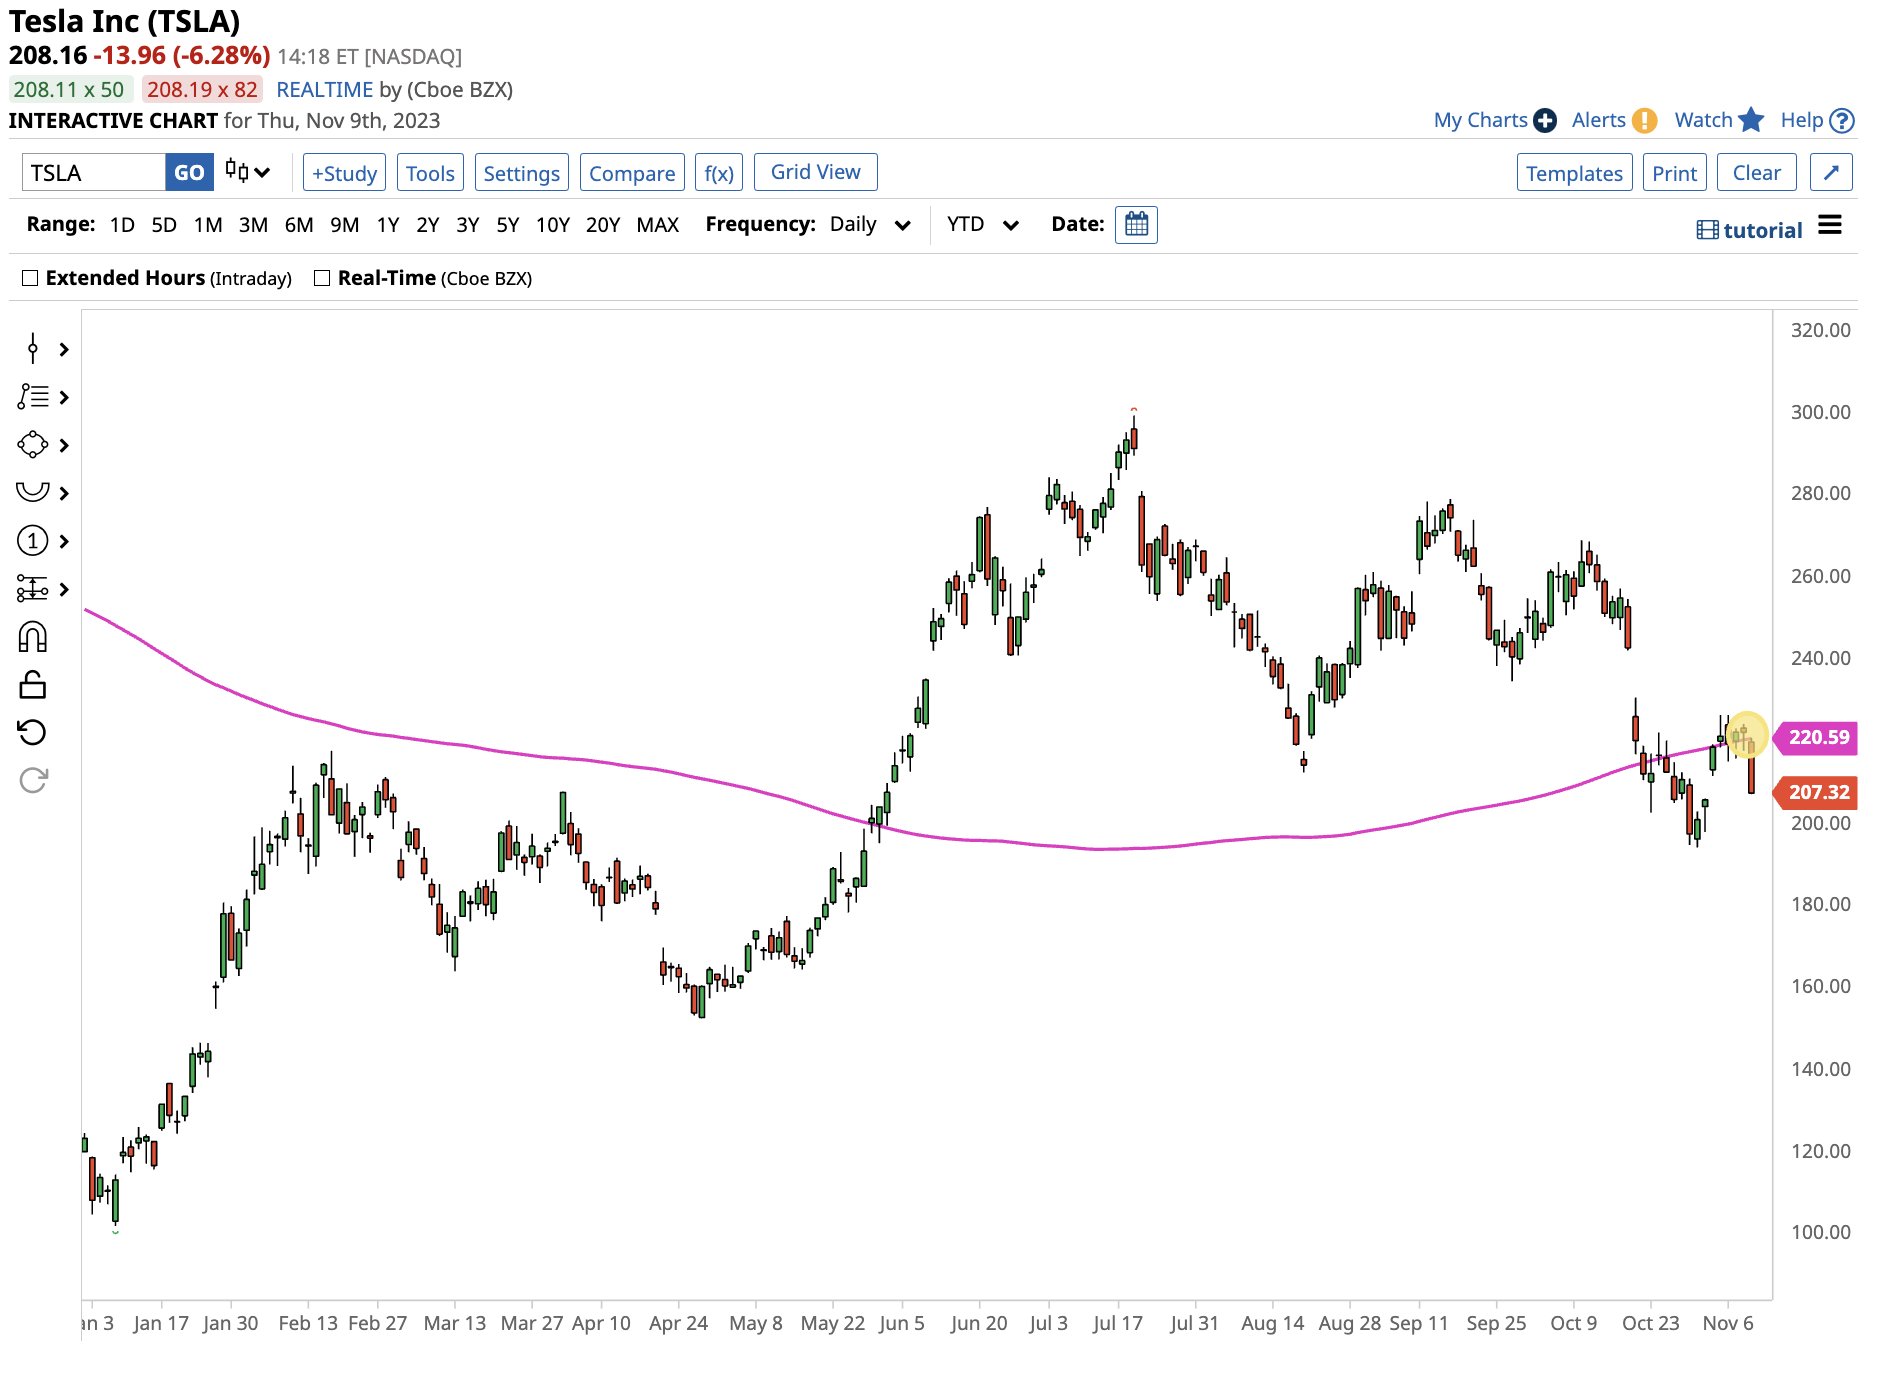Select the 1Y range
Image resolution: width=1884 pixels, height=1384 pixels.
click(388, 224)
